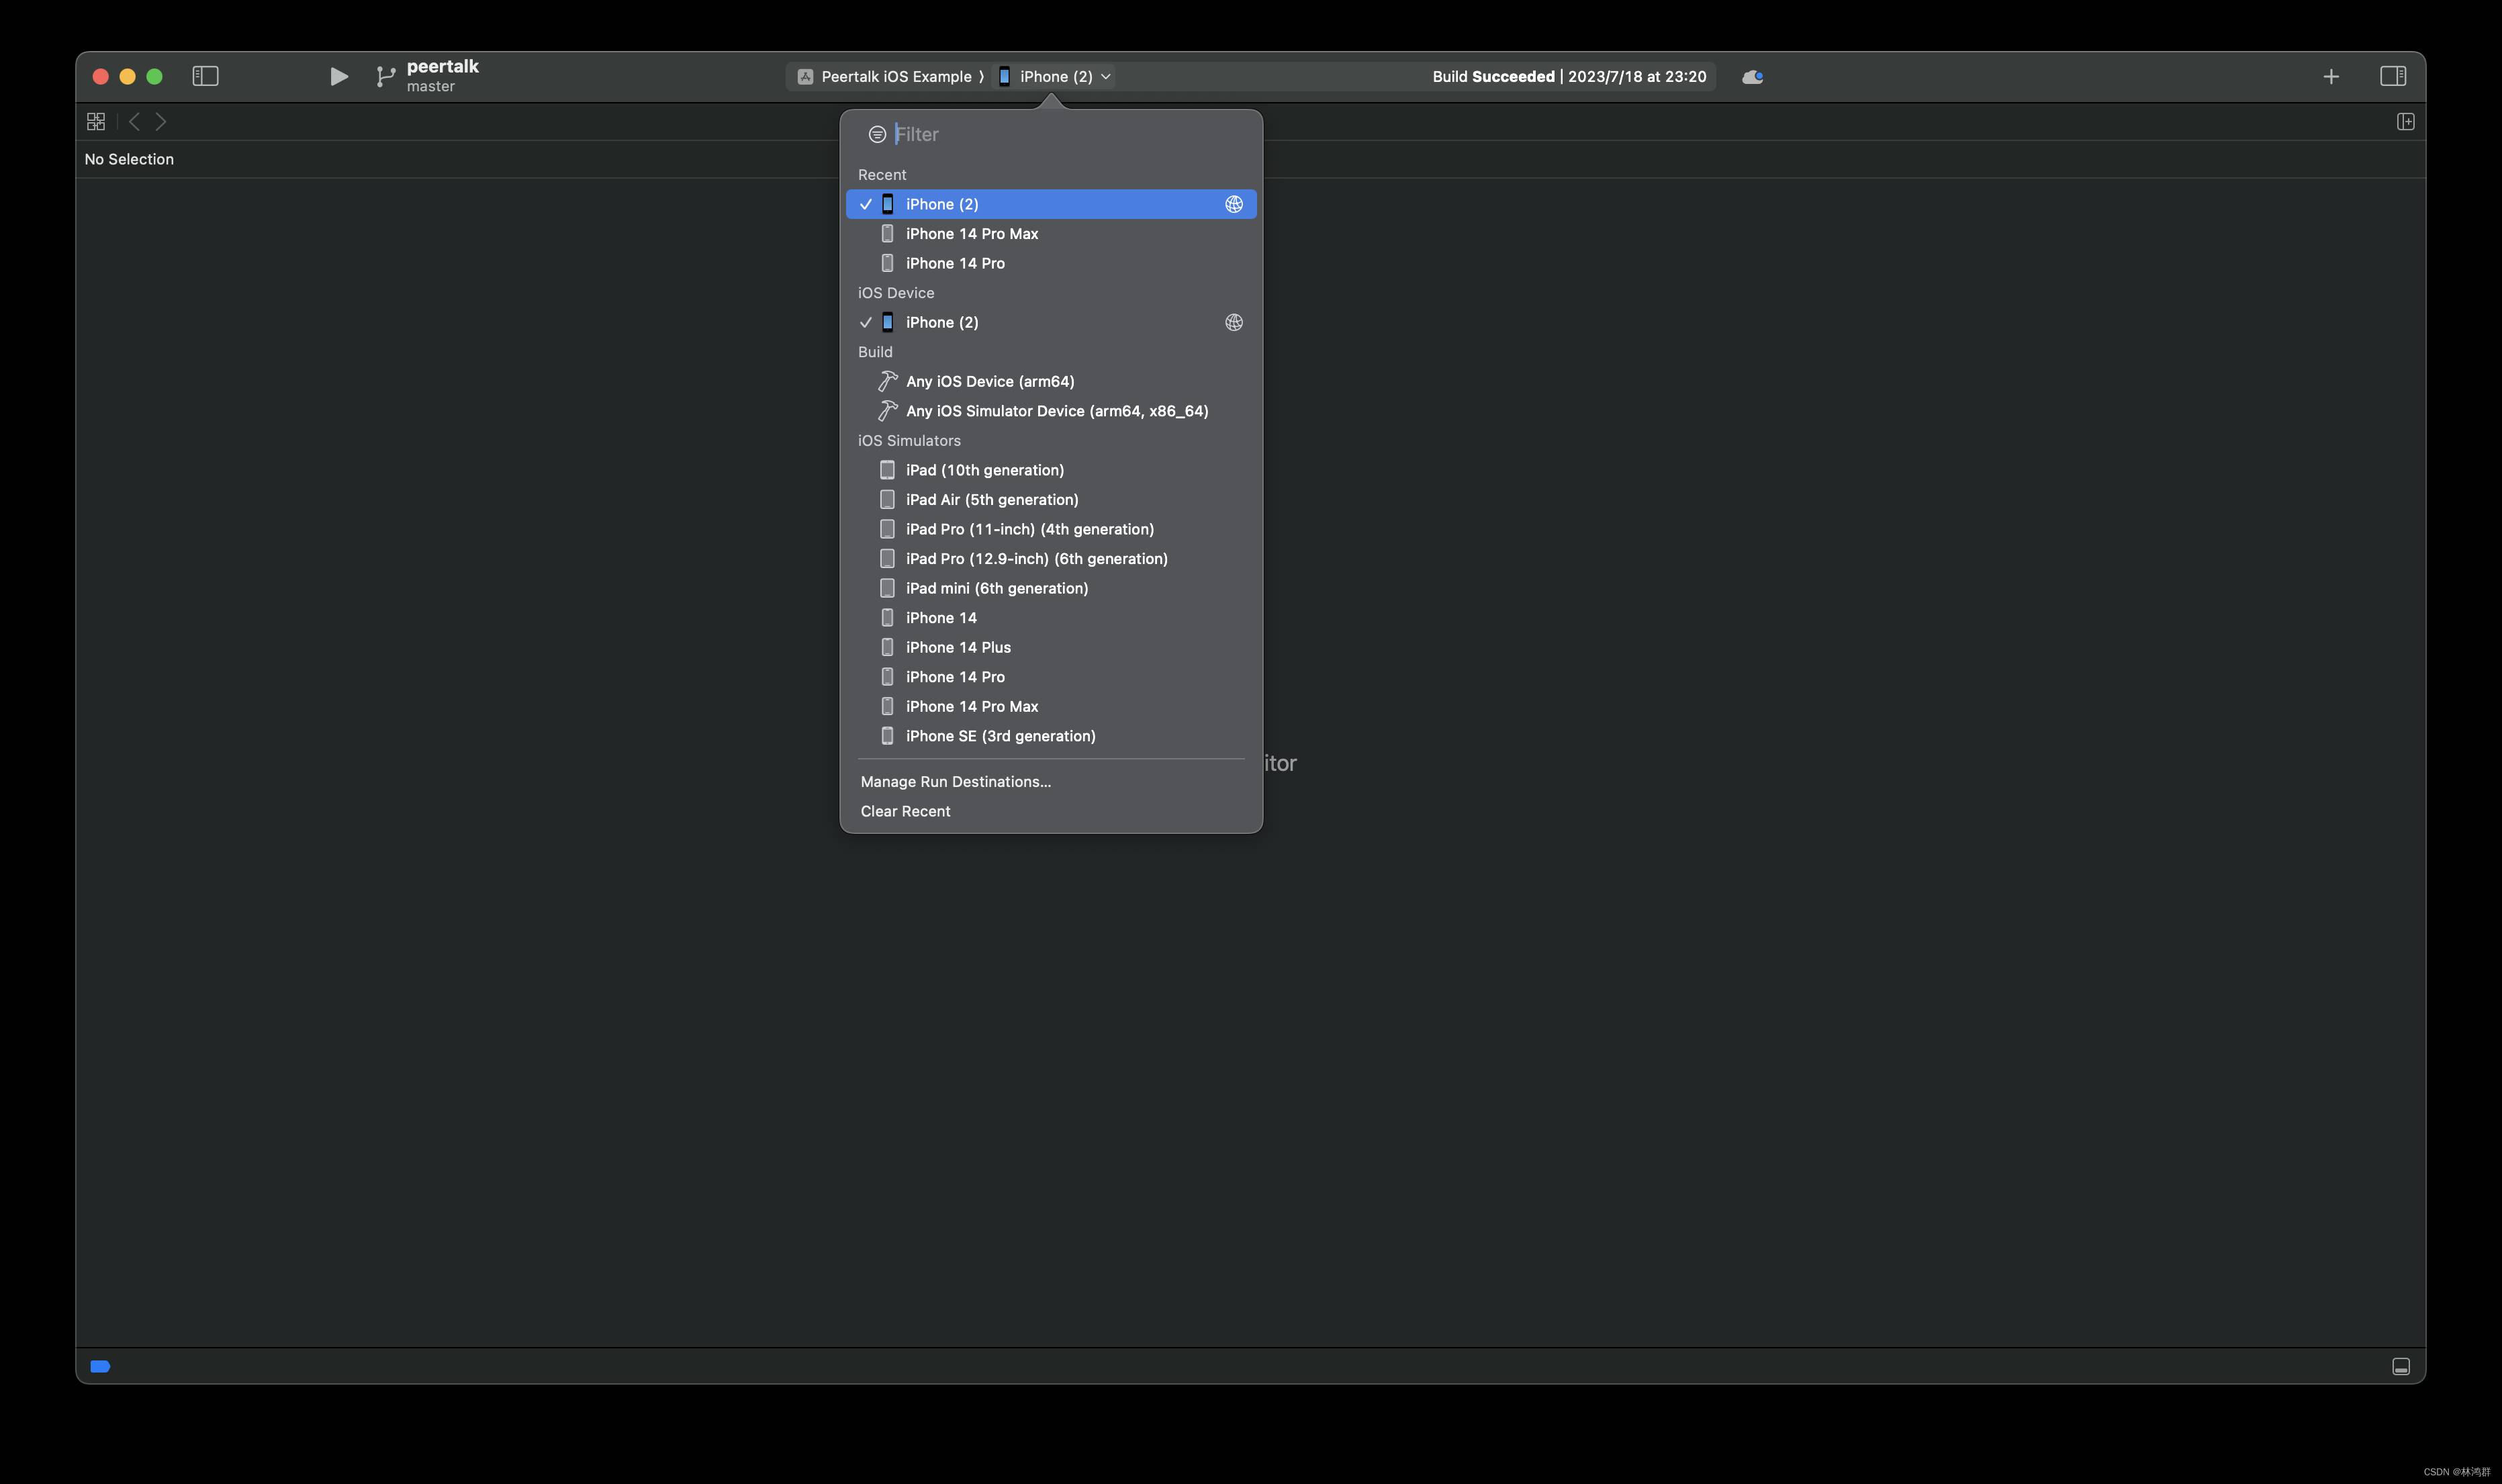Toggle the debug area at the bottom right
The height and width of the screenshot is (1484, 2502).
click(x=2400, y=1366)
